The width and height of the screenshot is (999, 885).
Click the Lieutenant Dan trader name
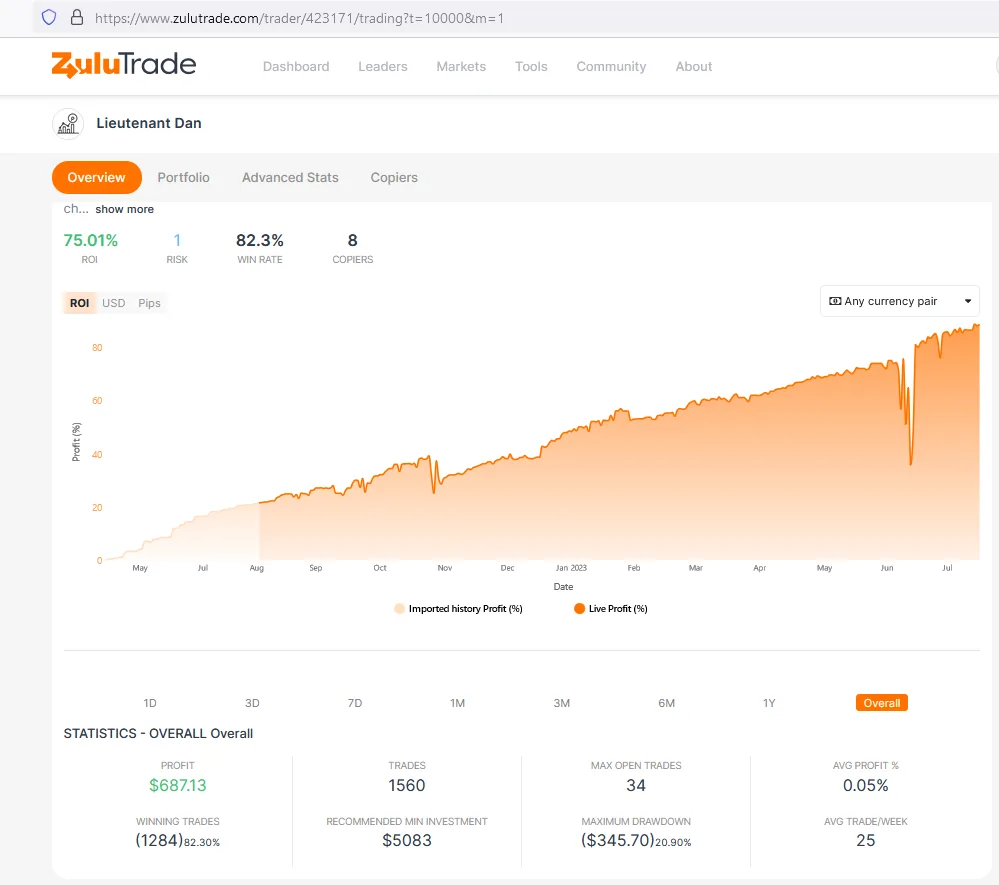[149, 123]
